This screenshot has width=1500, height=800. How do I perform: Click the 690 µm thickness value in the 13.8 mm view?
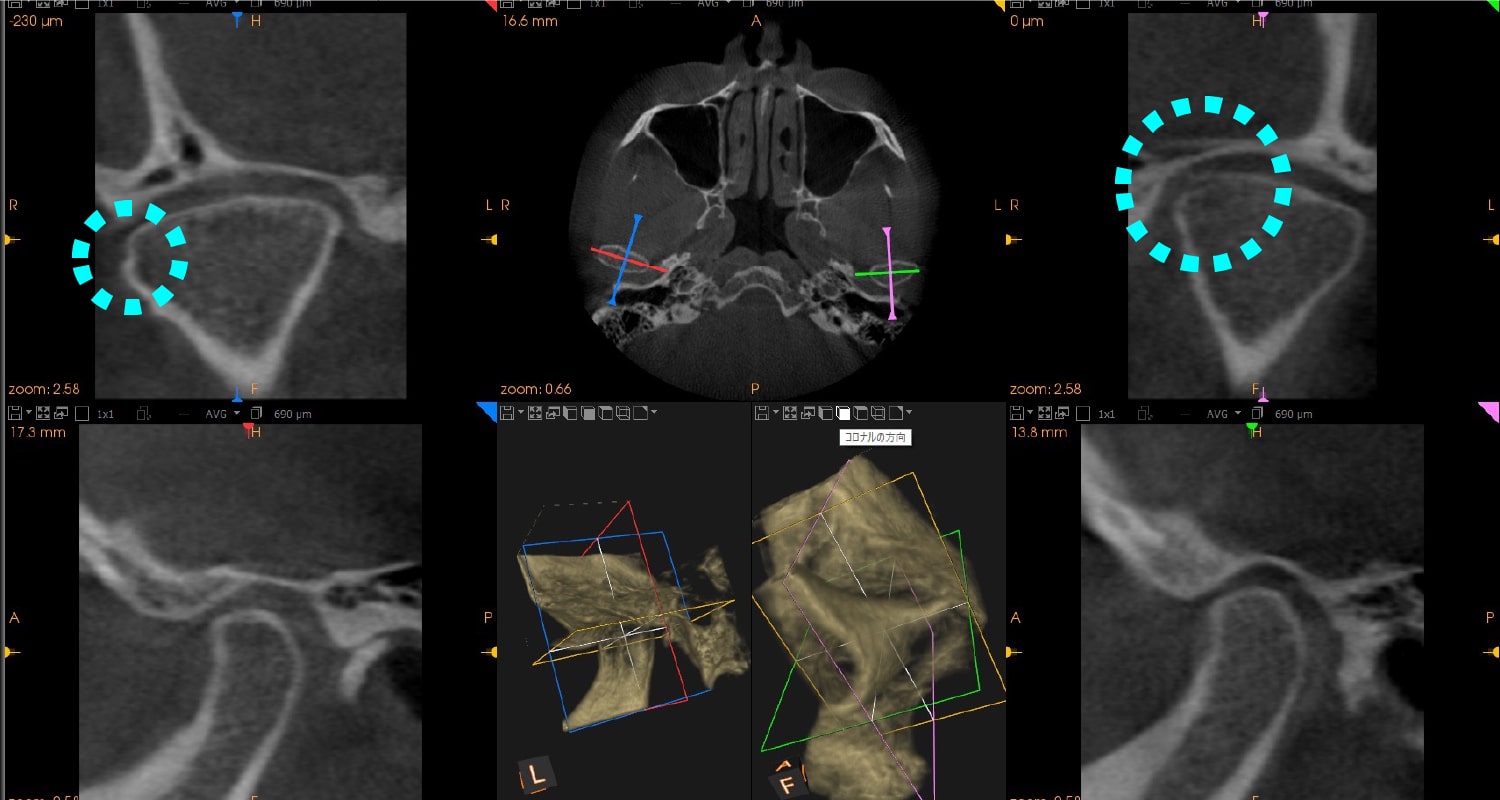click(x=1294, y=414)
